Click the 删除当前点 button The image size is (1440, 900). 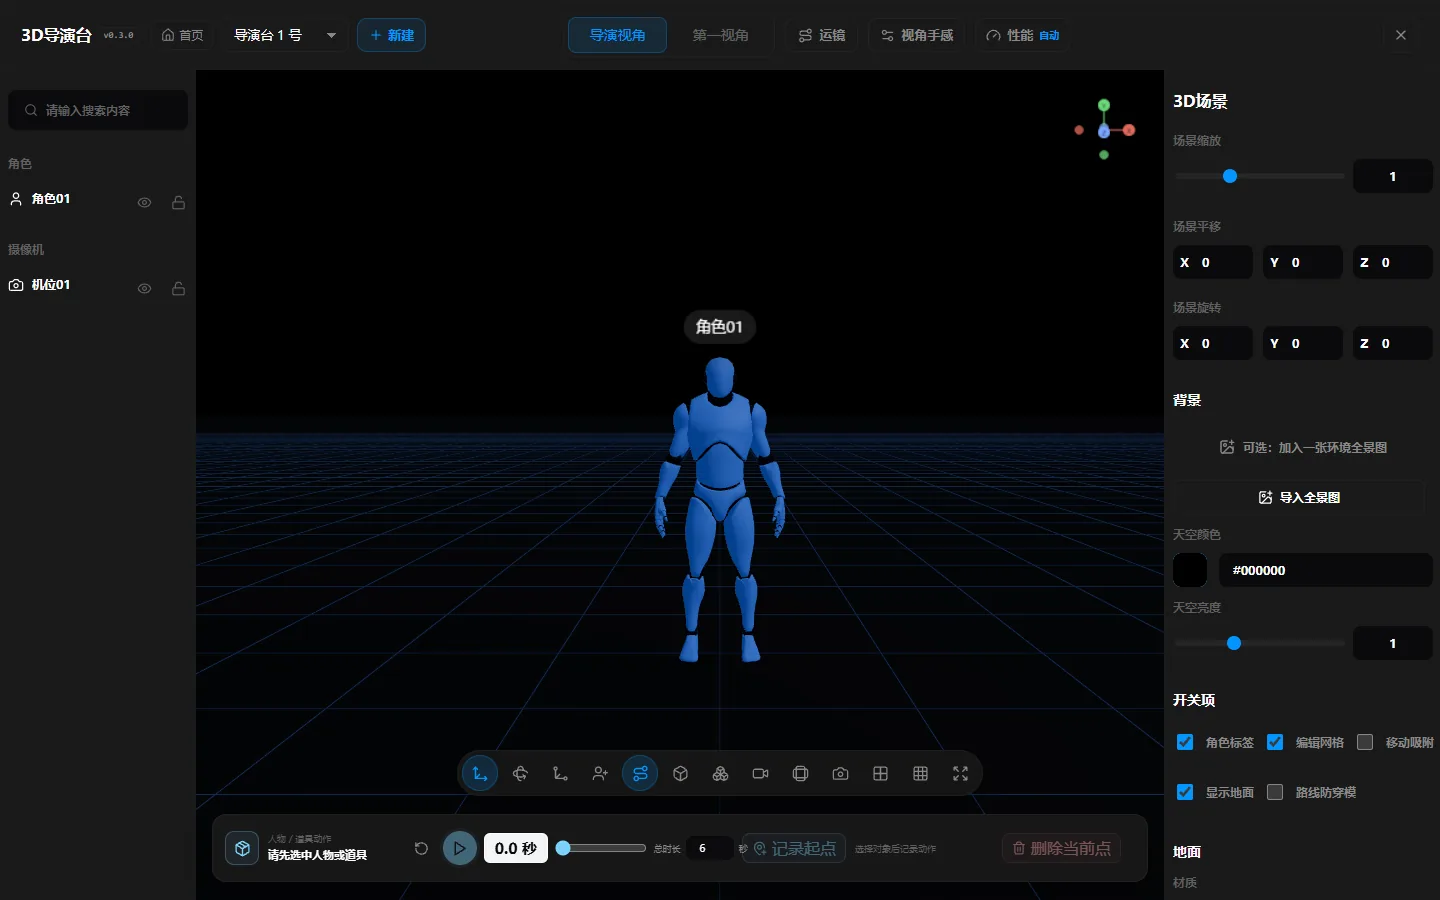(x=1061, y=848)
